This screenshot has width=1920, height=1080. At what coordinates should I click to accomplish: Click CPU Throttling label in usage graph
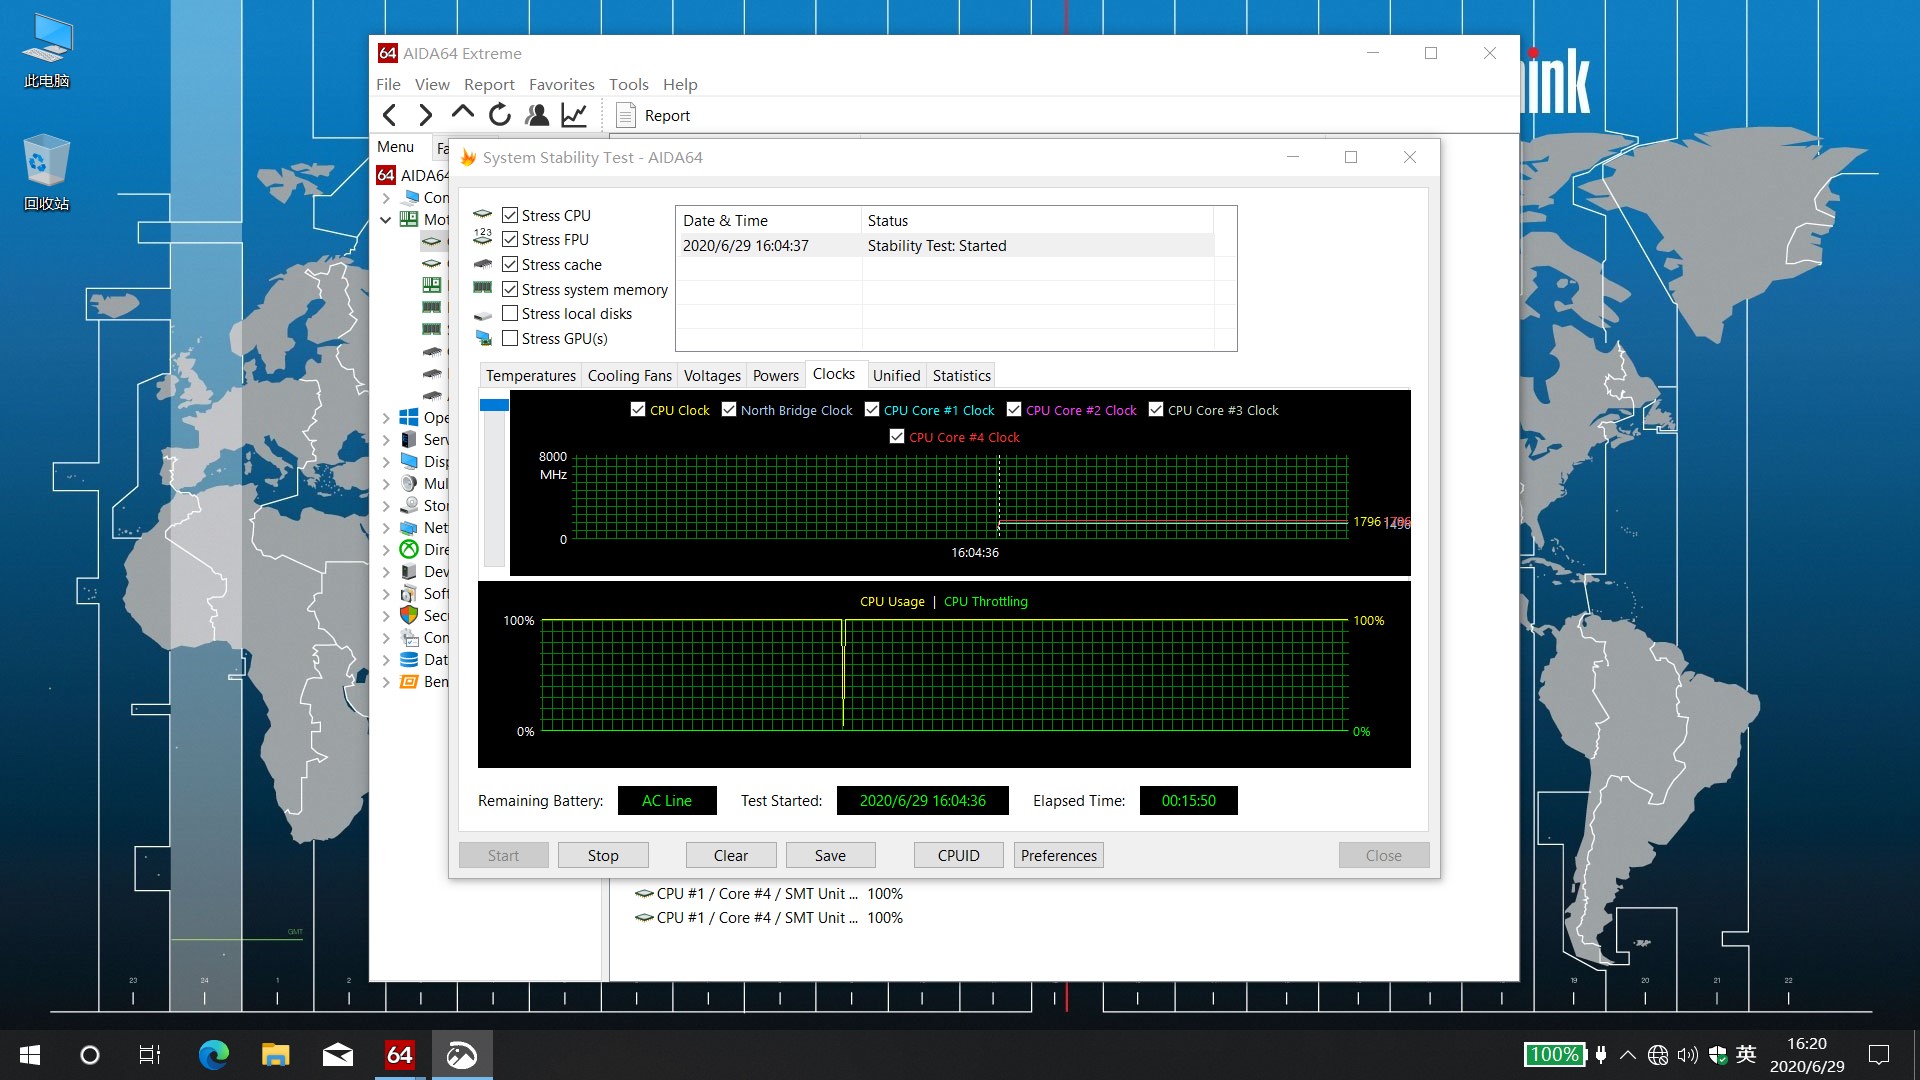(985, 601)
